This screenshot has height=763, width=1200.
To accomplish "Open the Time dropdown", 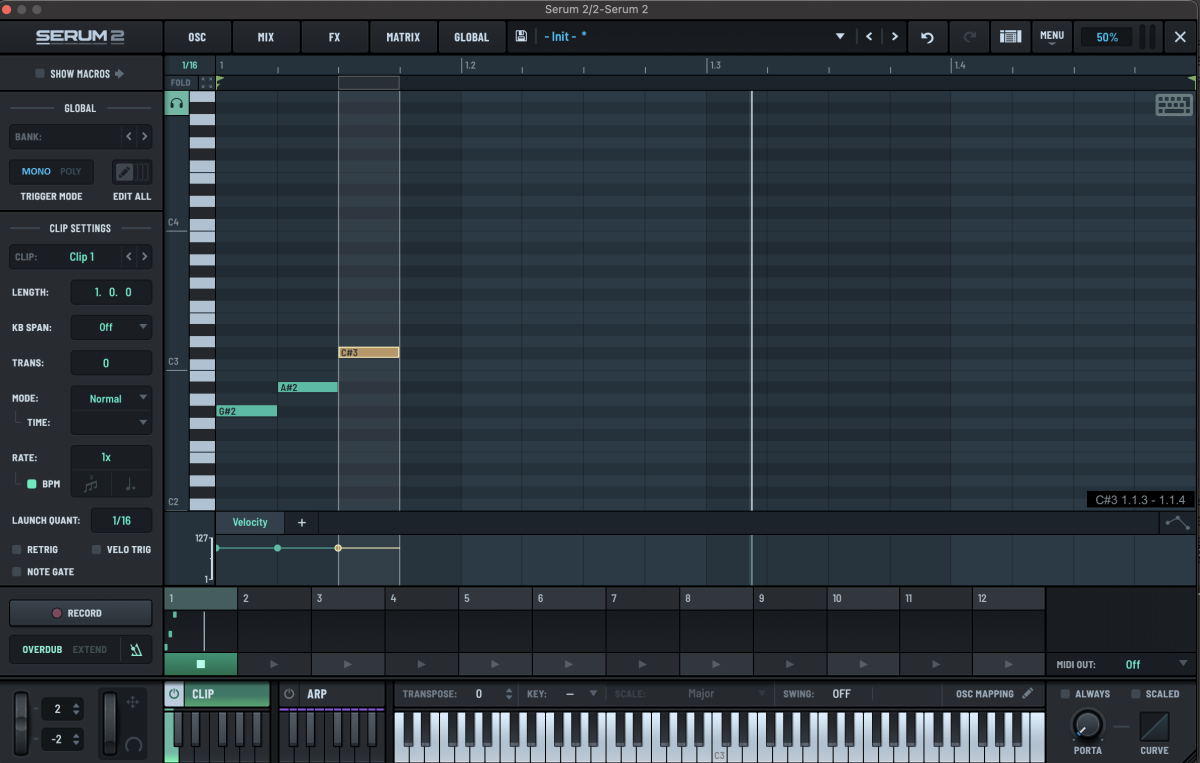I will (x=111, y=423).
